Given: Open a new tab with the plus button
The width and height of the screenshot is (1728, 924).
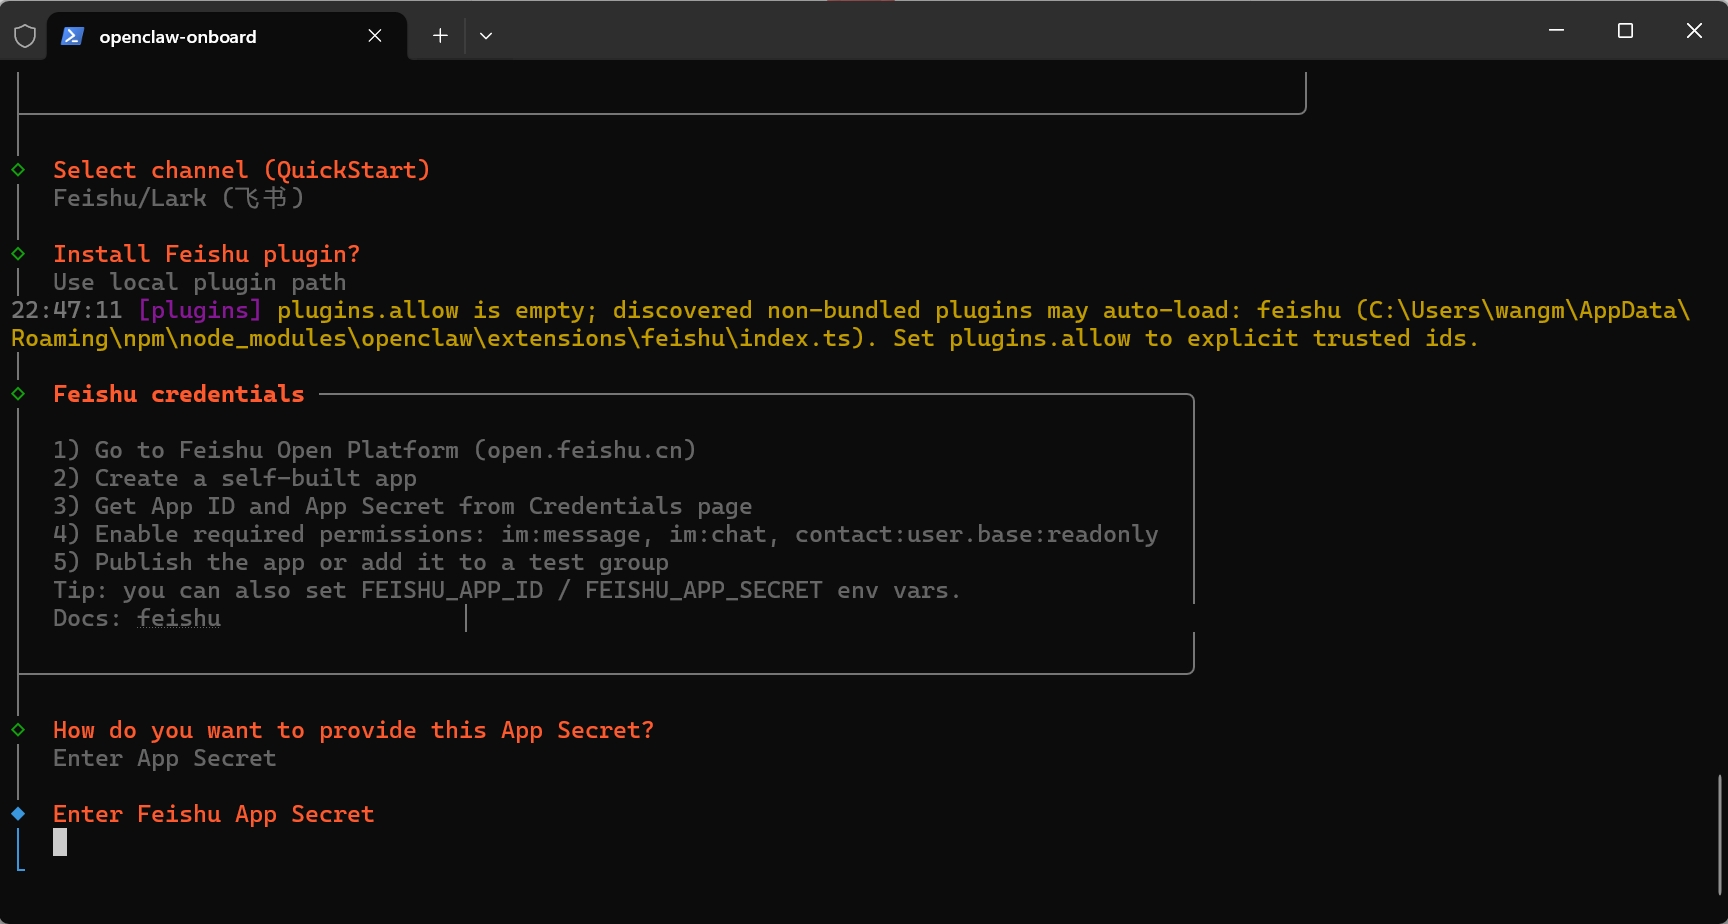Looking at the screenshot, I should pyautogui.click(x=440, y=36).
